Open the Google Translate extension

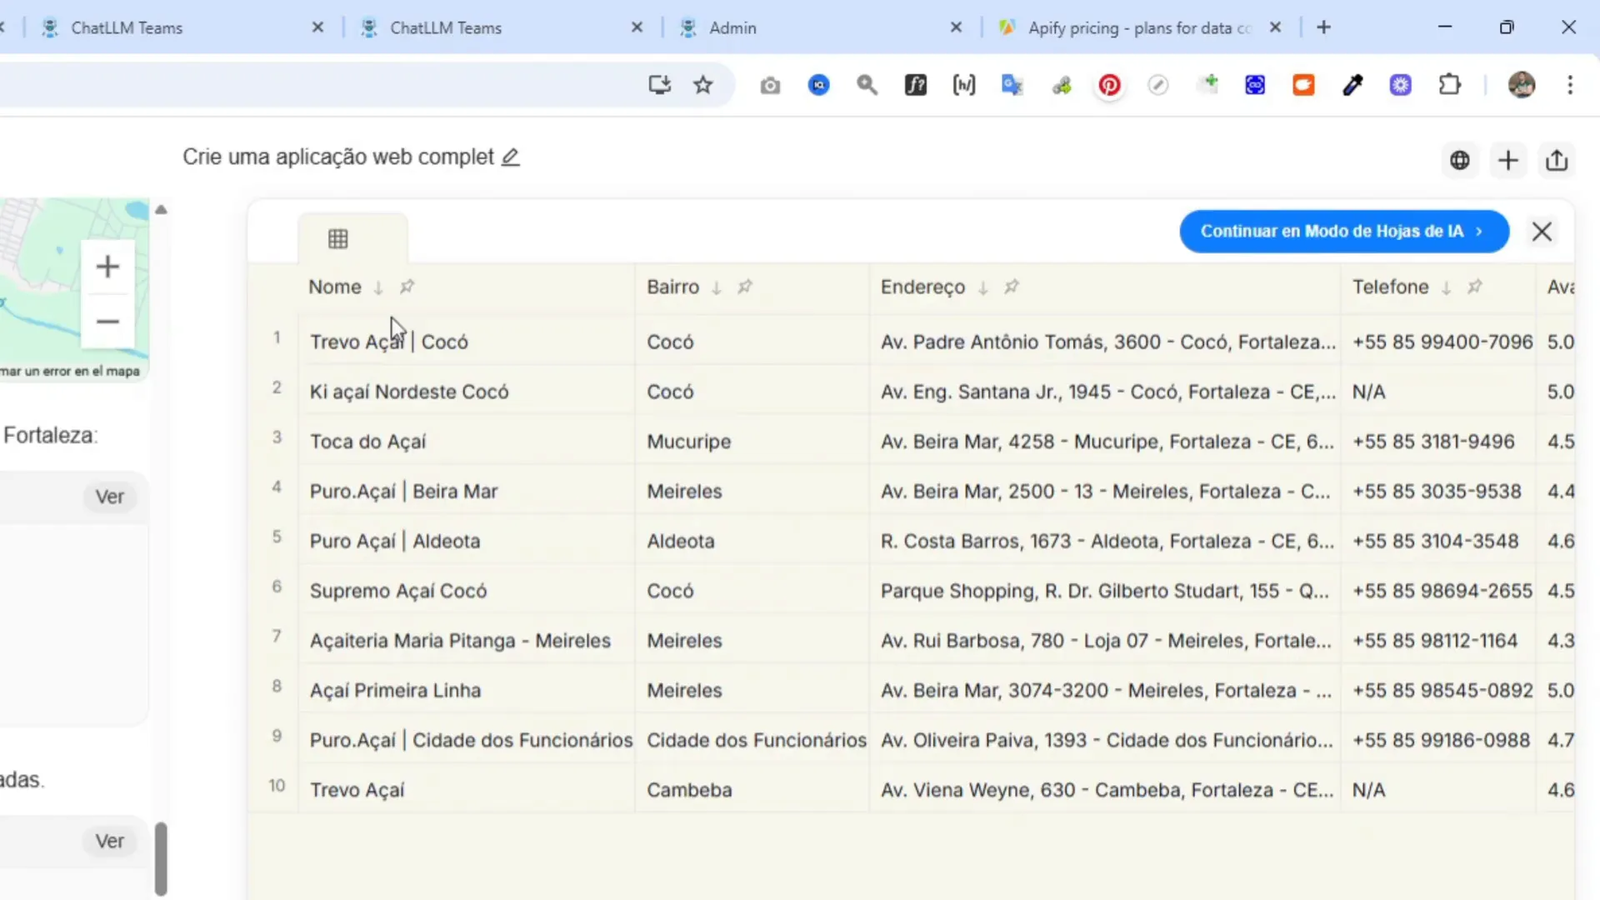[x=1012, y=85]
